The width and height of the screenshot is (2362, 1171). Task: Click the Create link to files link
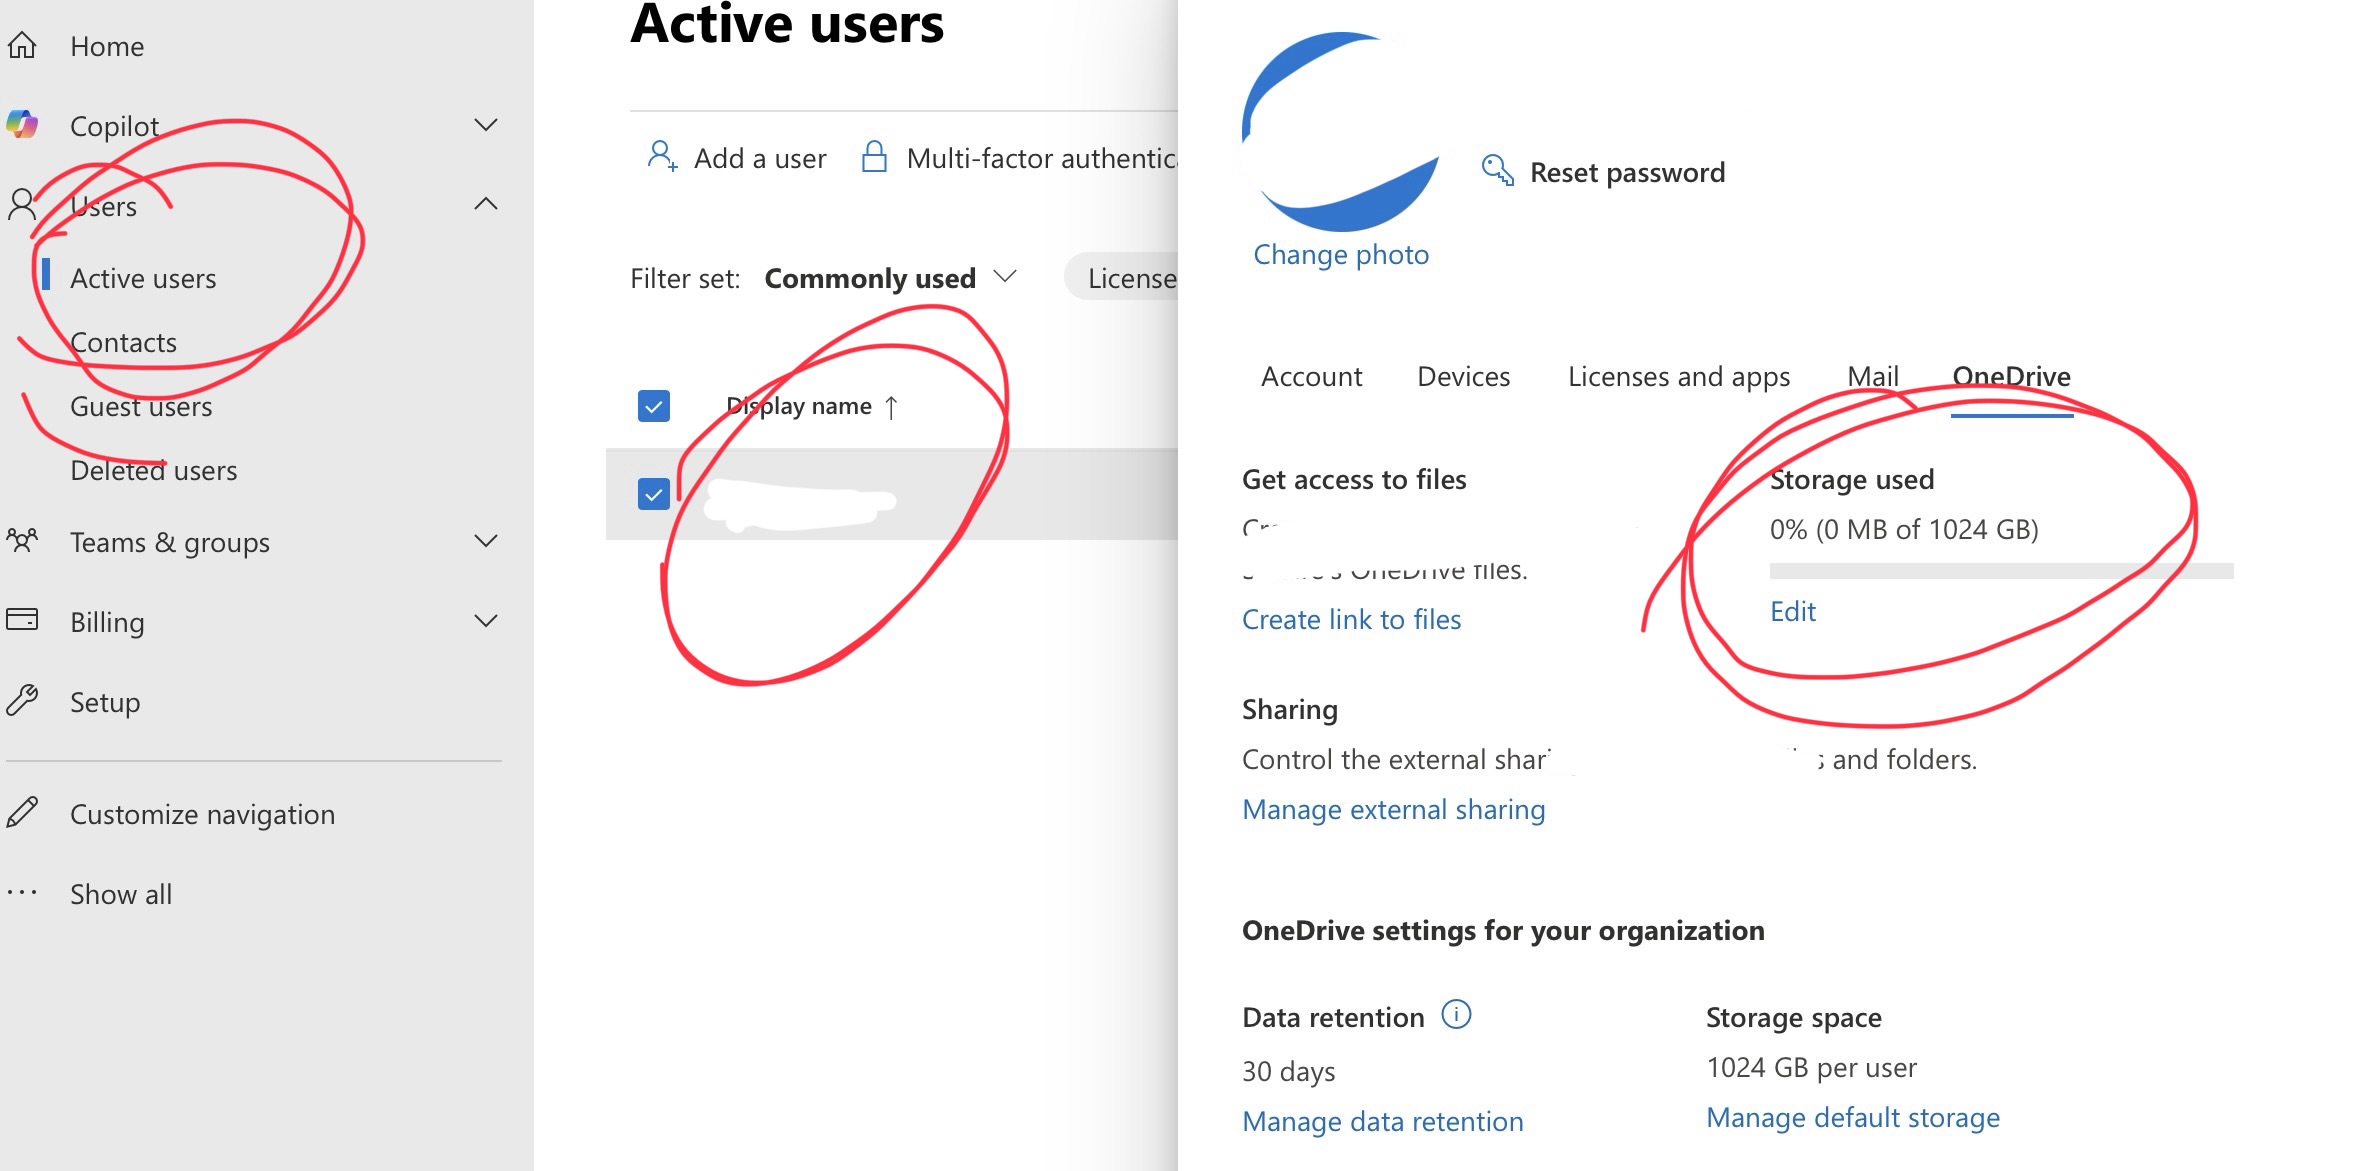coord(1351,620)
